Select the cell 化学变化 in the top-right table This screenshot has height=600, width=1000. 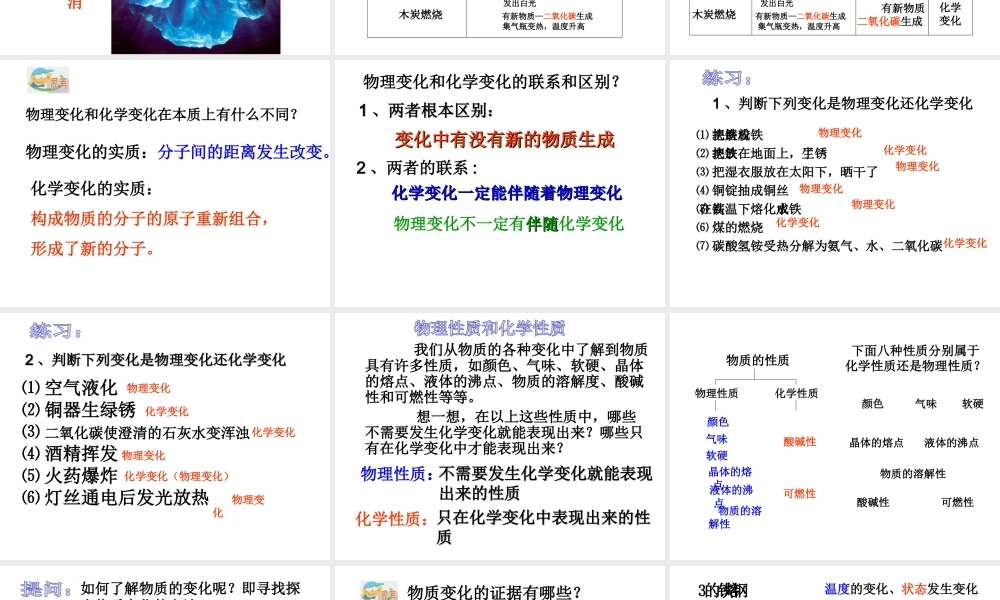point(950,14)
